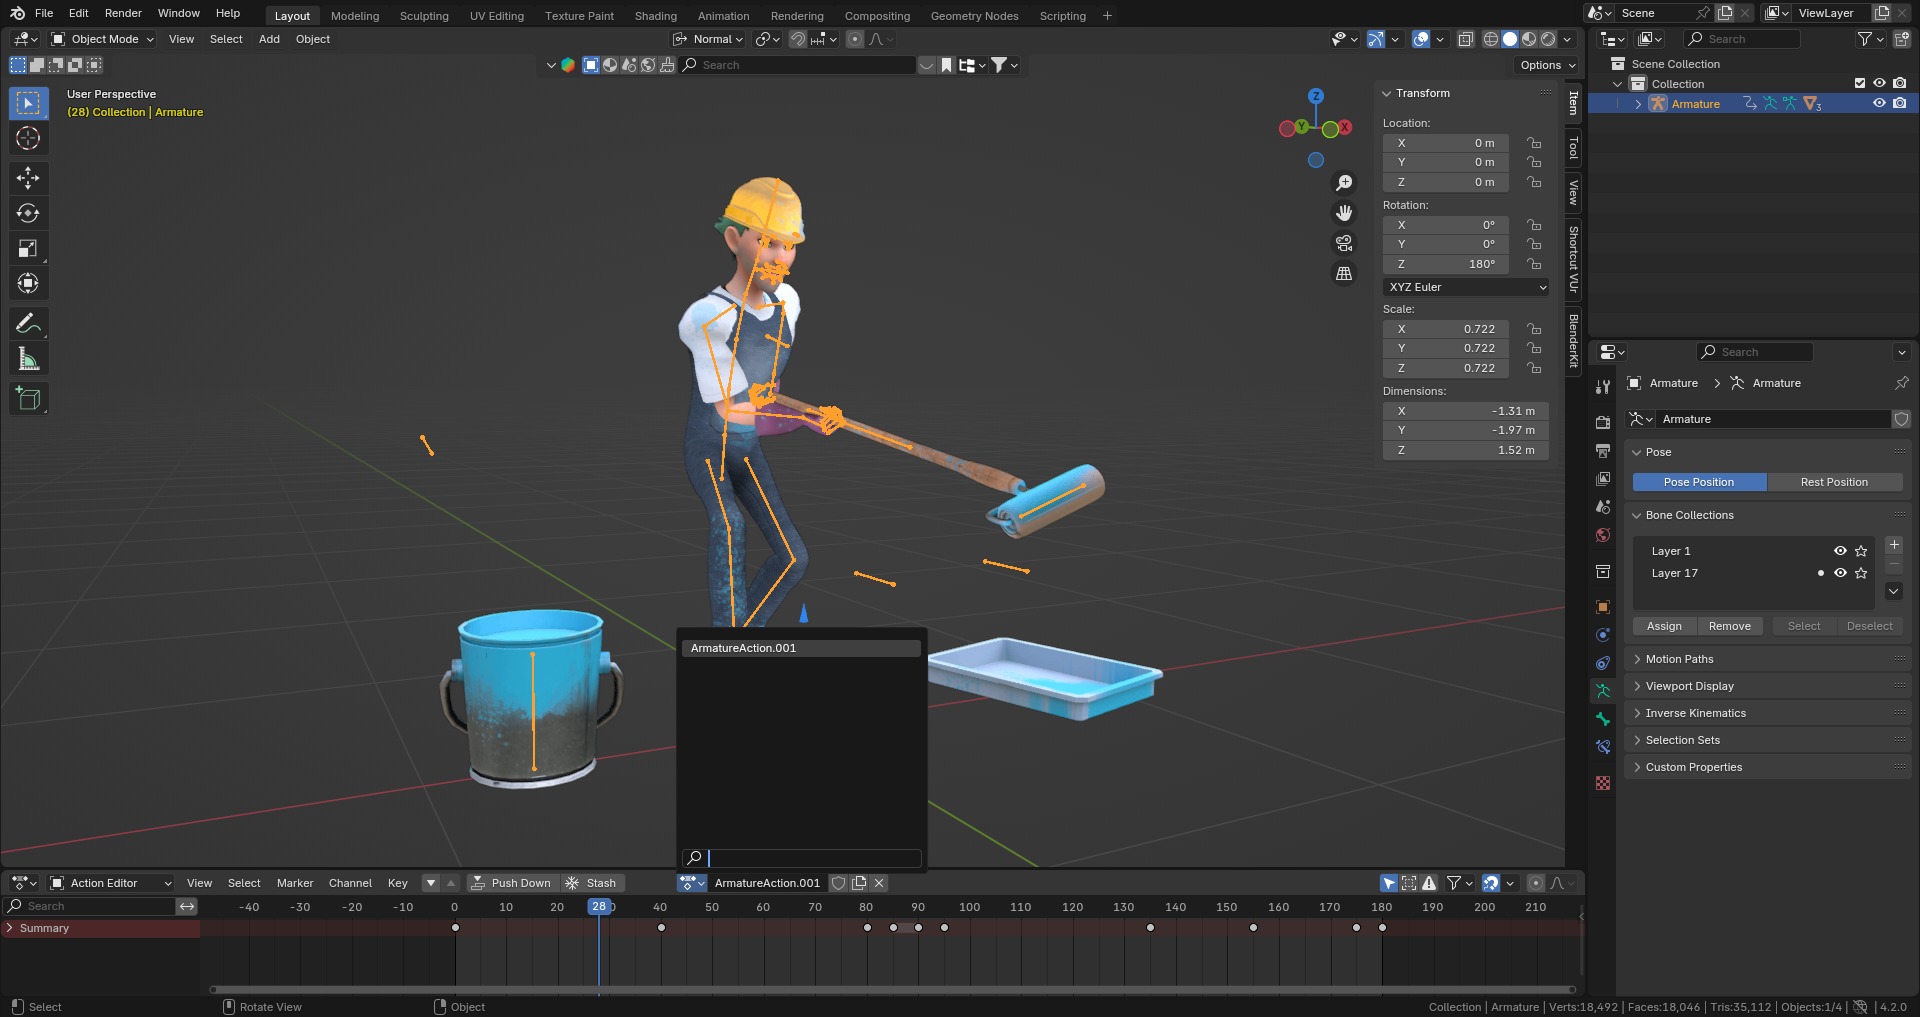This screenshot has width=1920, height=1017.
Task: Activate the Select Box tool
Action: pyautogui.click(x=28, y=103)
